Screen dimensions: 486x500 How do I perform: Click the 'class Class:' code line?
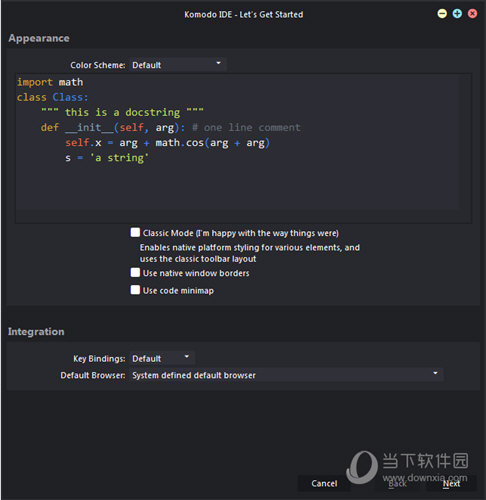click(52, 97)
